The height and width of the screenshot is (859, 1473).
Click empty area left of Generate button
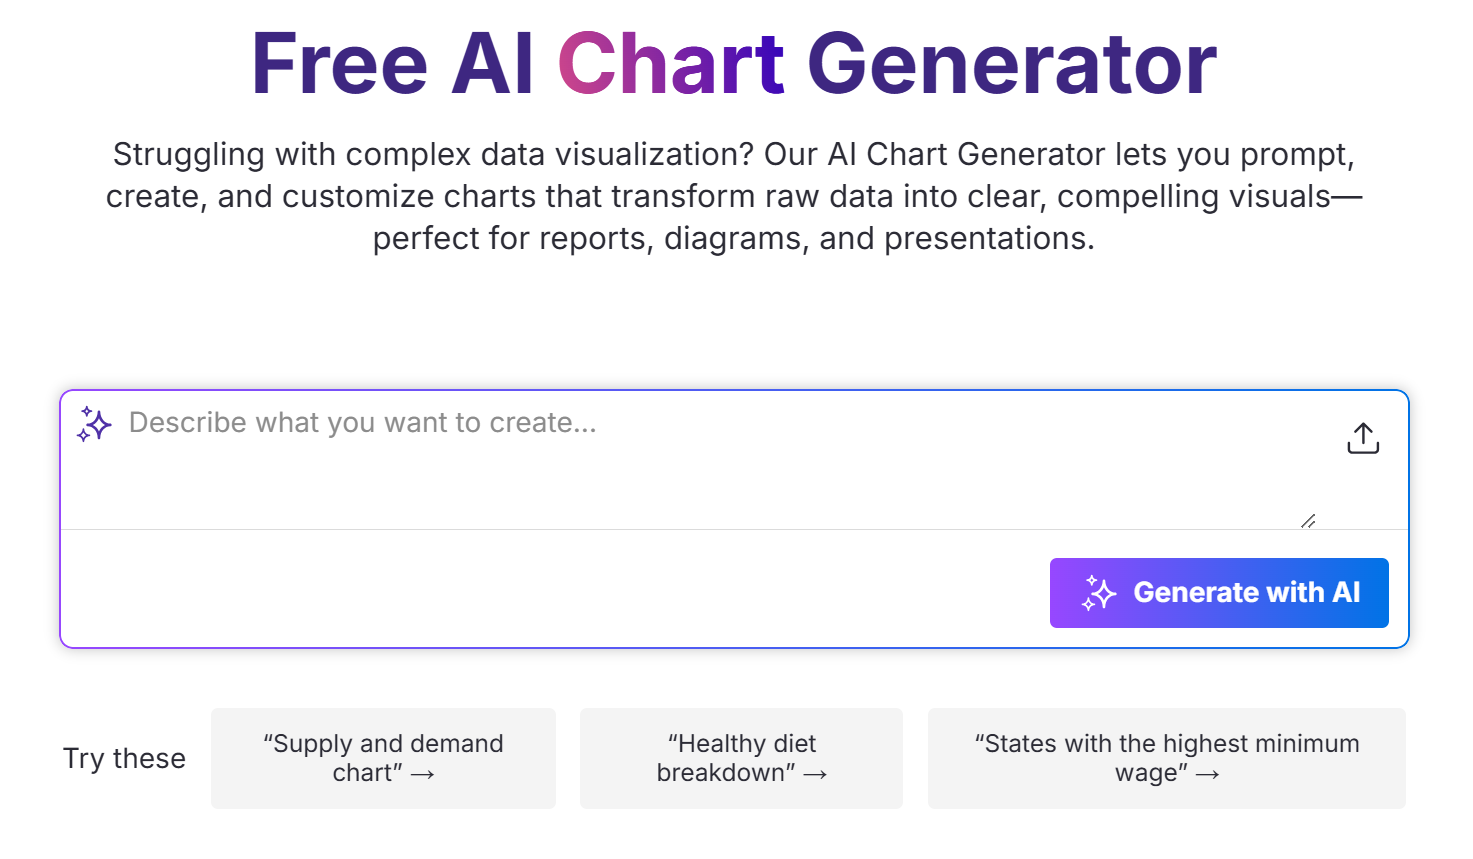click(550, 592)
